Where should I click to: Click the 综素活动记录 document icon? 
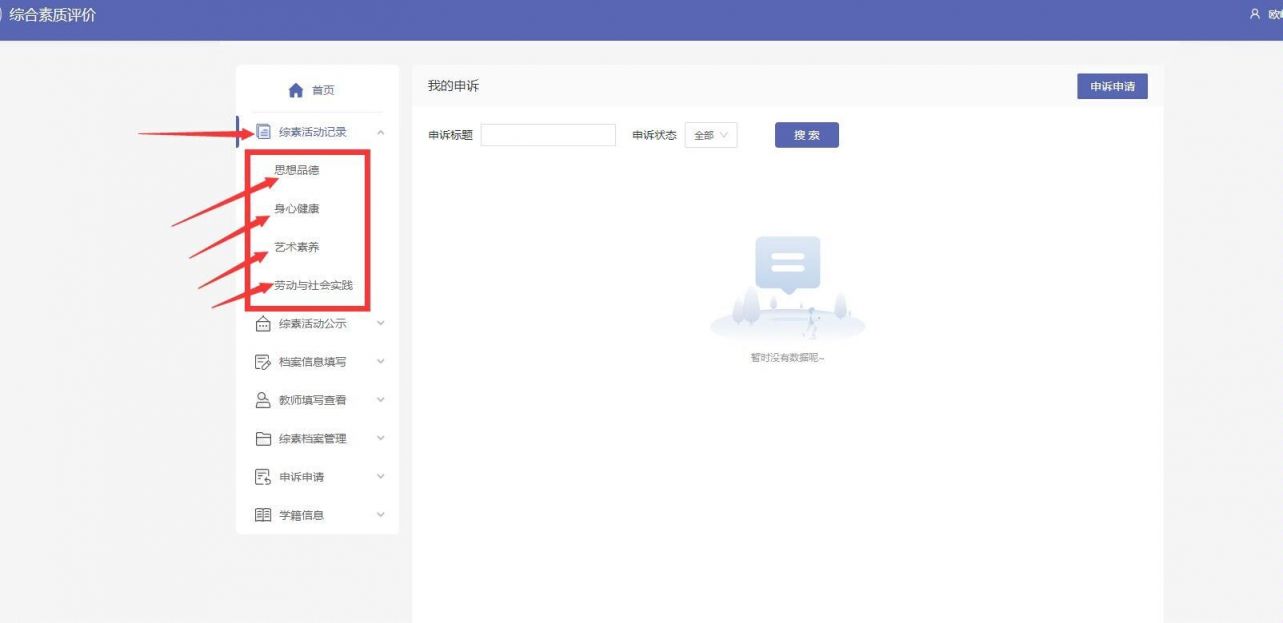pyautogui.click(x=262, y=130)
